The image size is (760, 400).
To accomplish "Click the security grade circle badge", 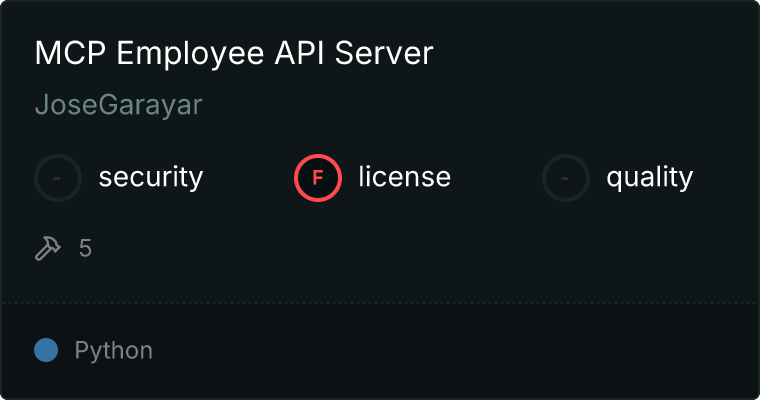I will click(58, 178).
